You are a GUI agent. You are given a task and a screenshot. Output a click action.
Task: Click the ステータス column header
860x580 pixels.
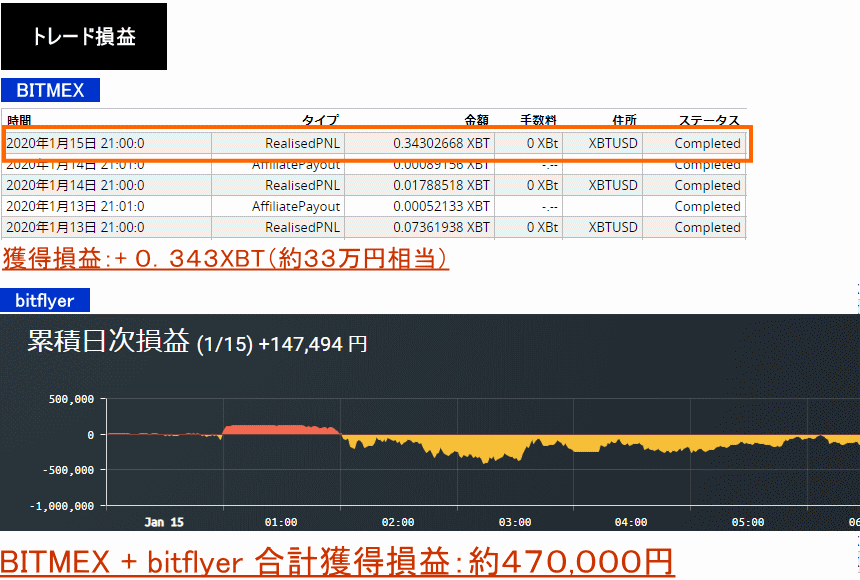[709, 121]
